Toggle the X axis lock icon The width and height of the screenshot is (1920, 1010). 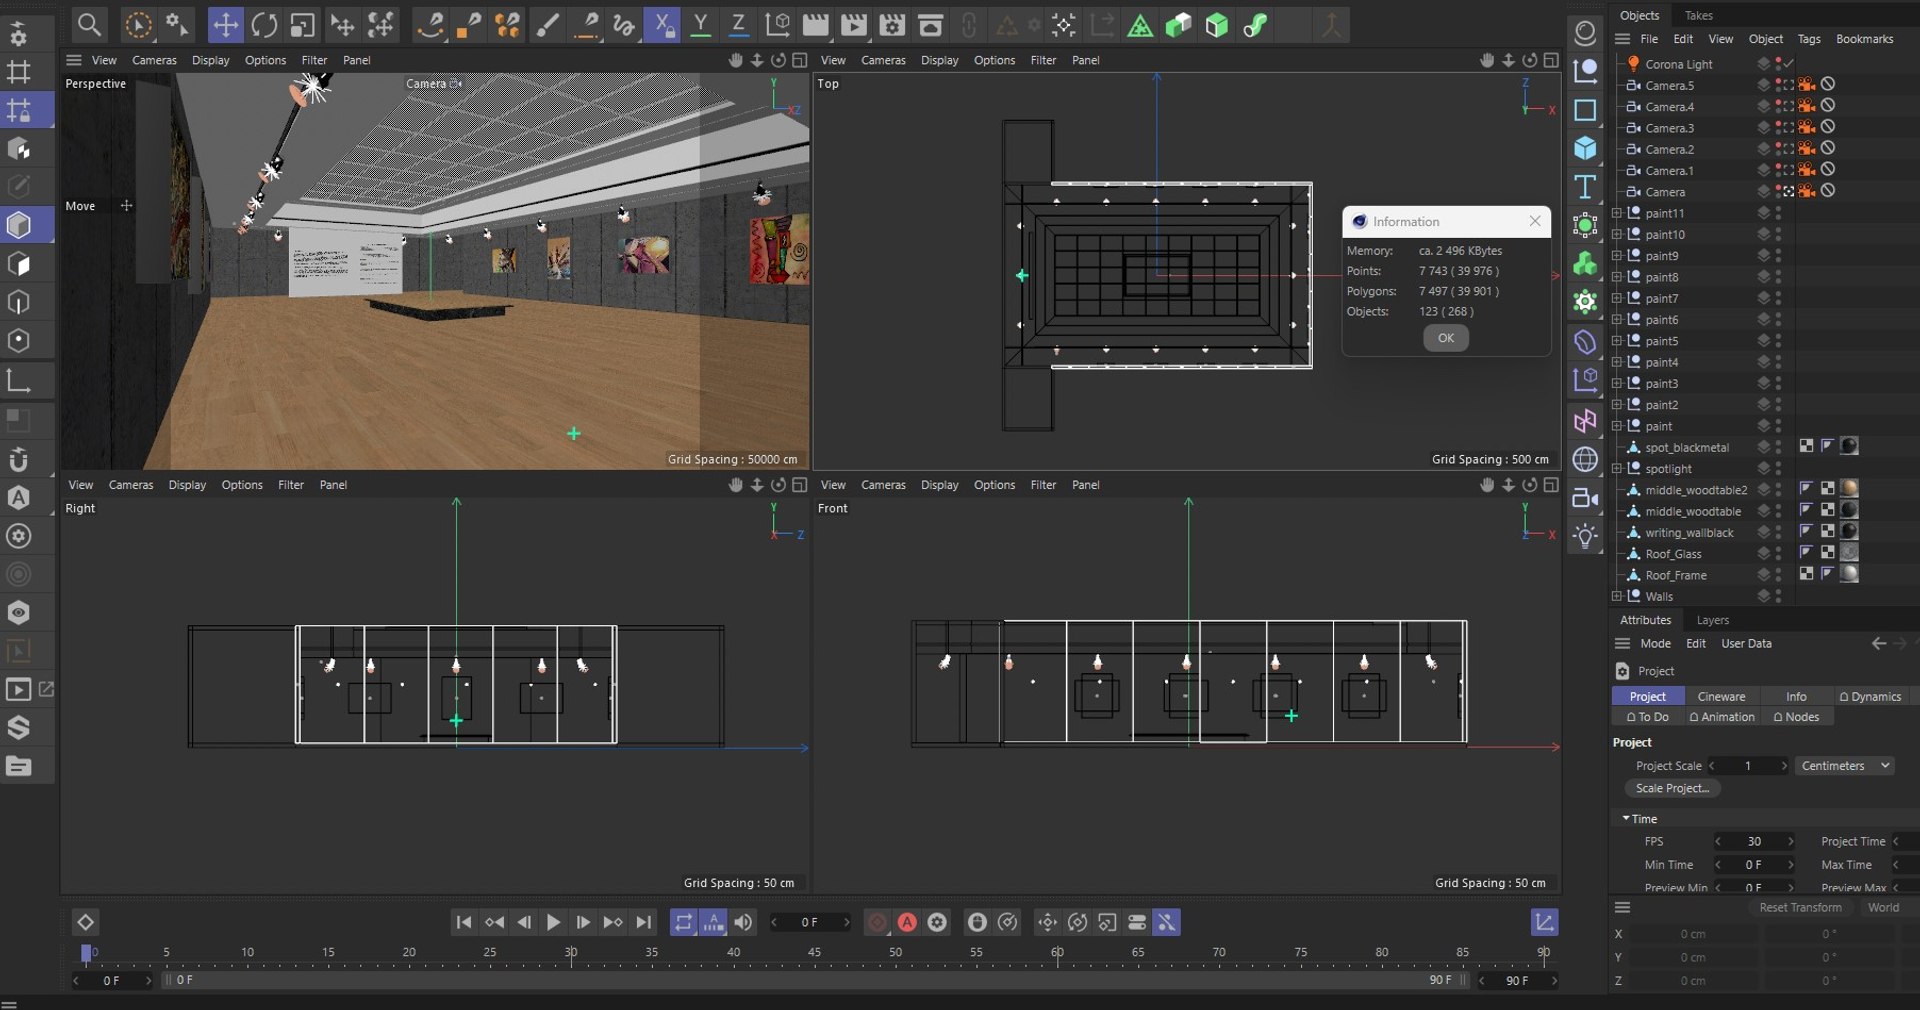point(661,25)
